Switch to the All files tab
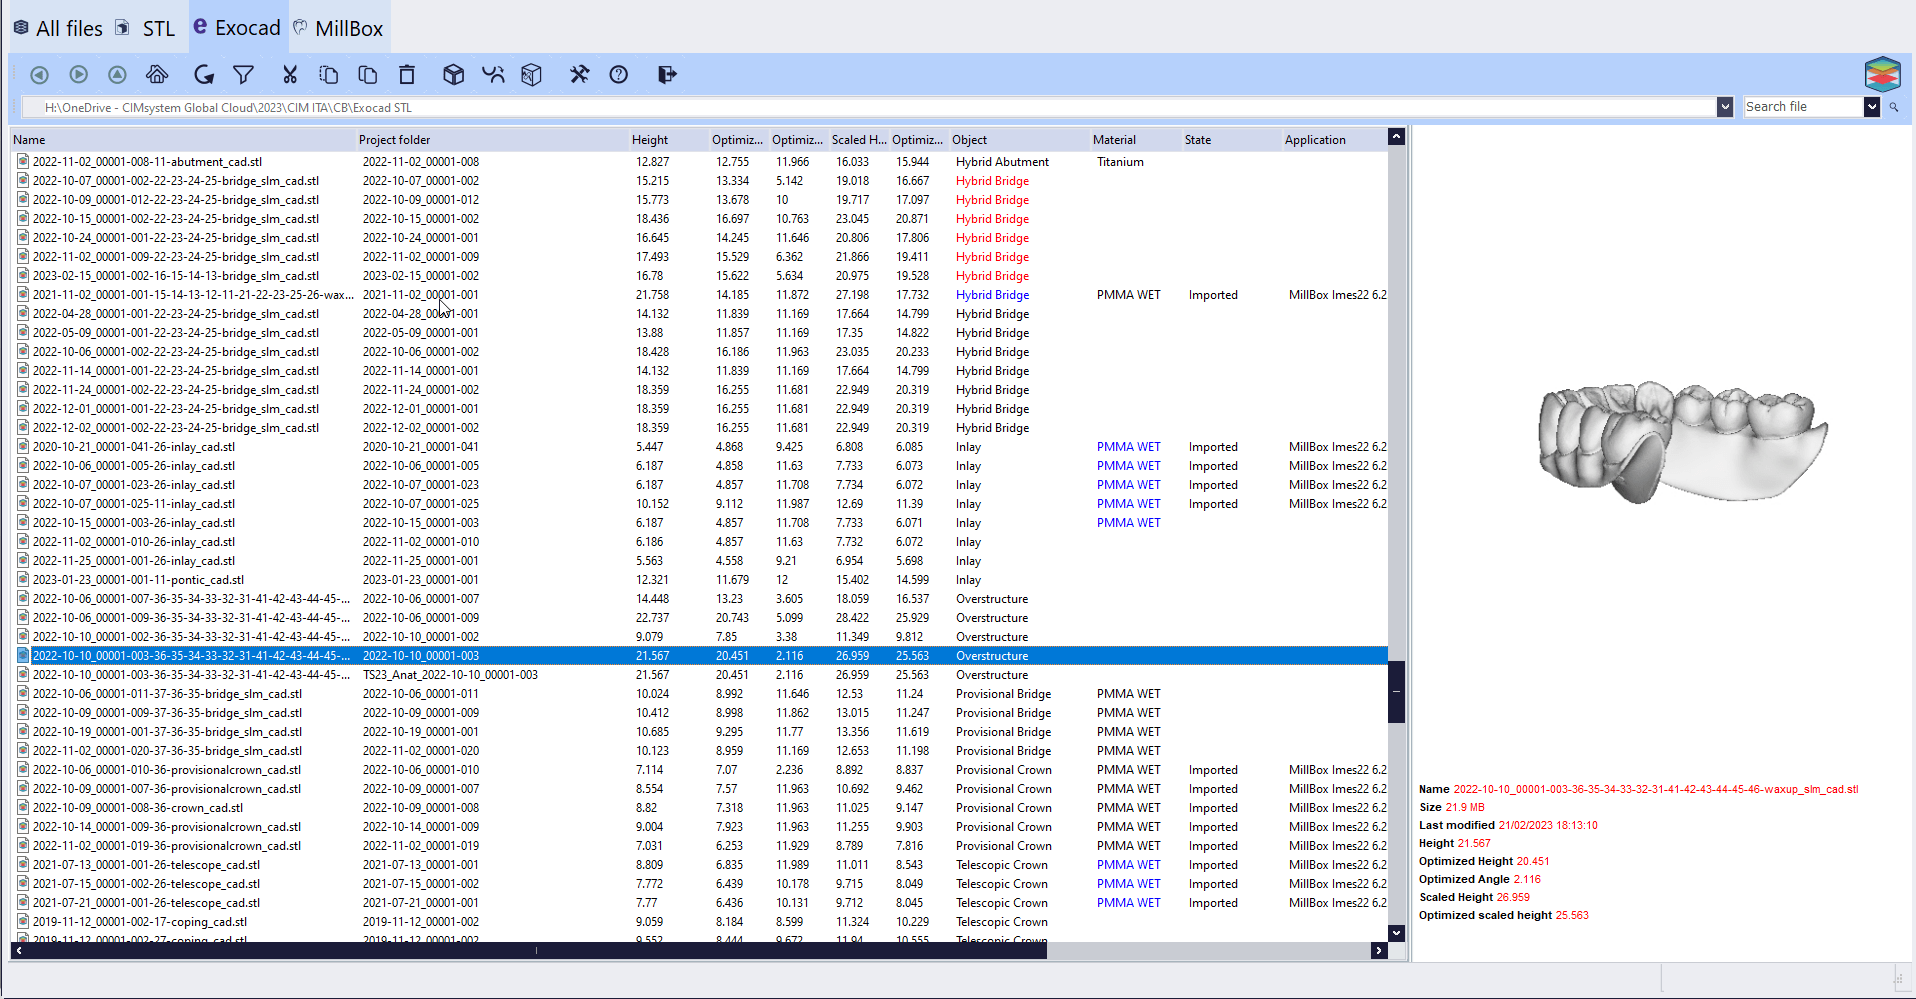The width and height of the screenshot is (1916, 999). pos(57,27)
